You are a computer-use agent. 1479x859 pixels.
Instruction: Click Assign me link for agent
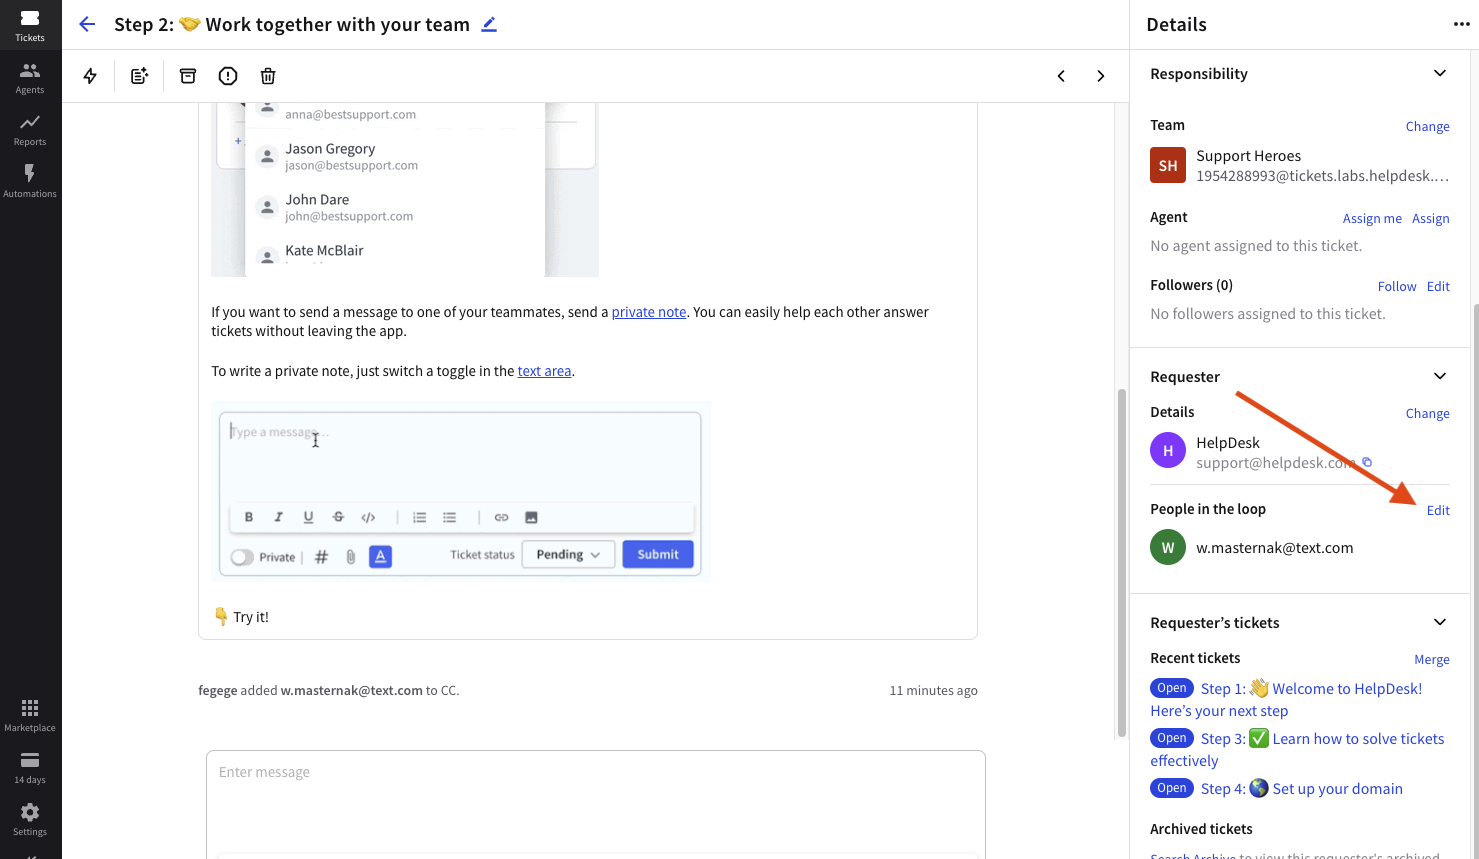click(x=1371, y=219)
